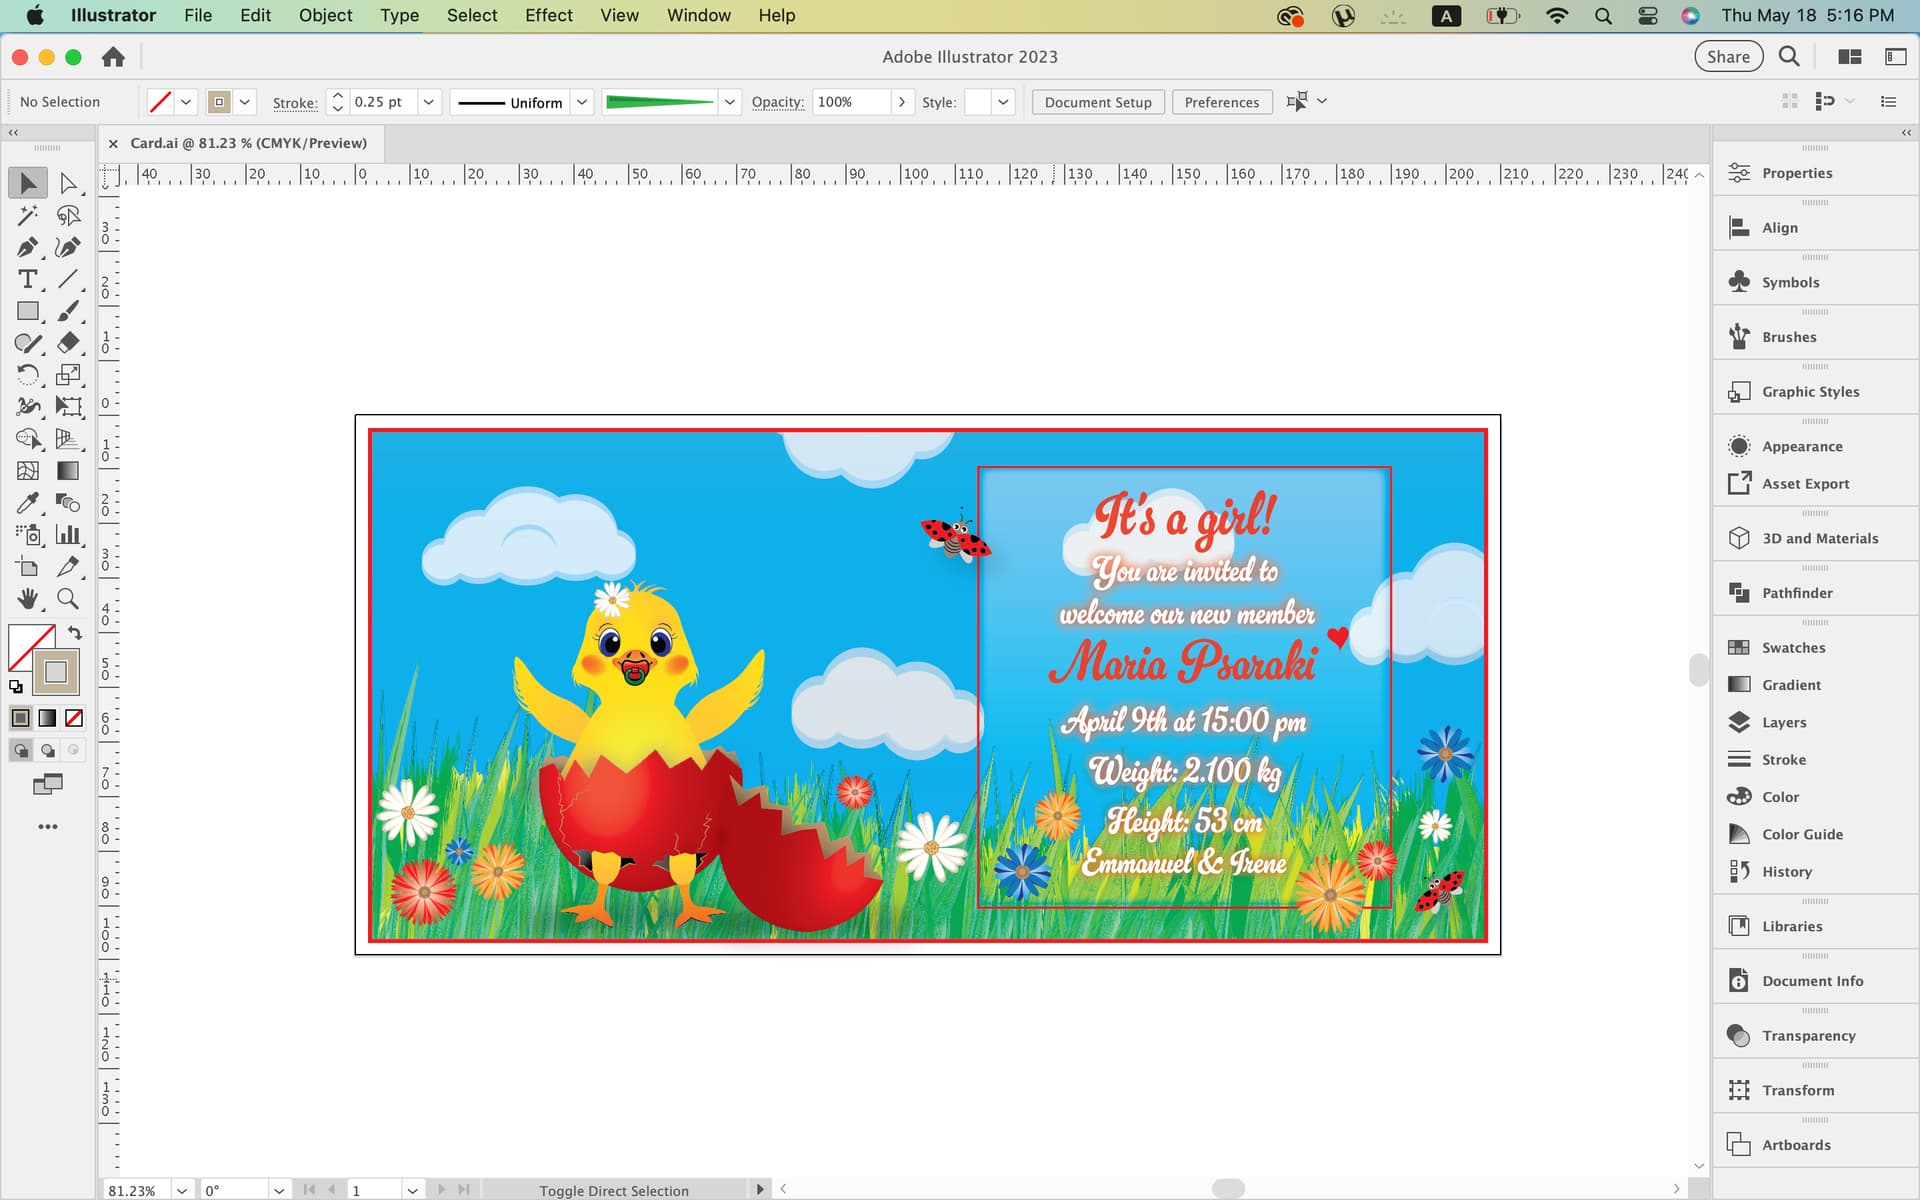Select the Direct Selection tool

point(68,183)
